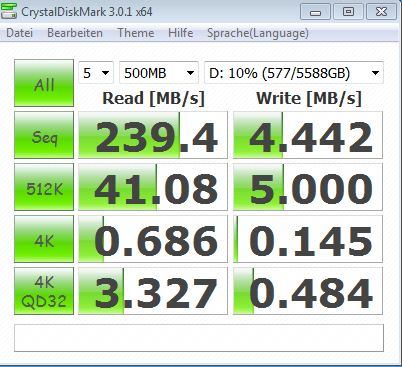Click the 512K read result 41.08

tap(153, 187)
